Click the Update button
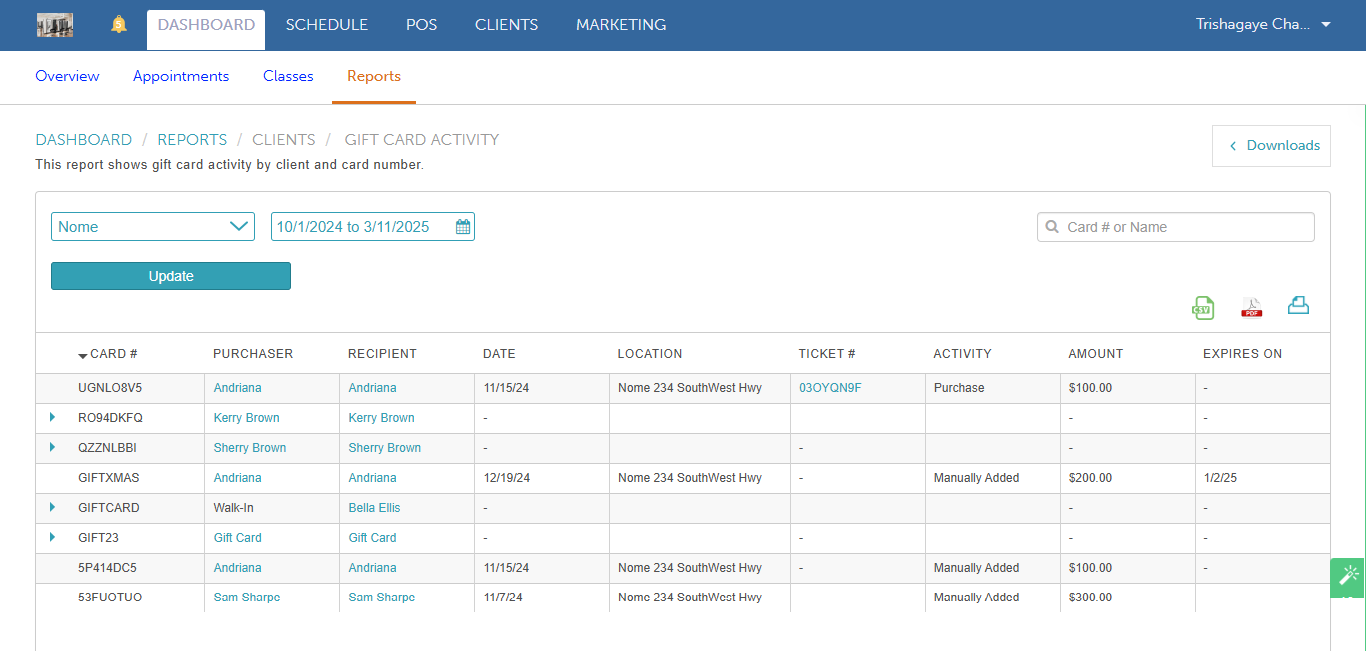 click(x=171, y=276)
